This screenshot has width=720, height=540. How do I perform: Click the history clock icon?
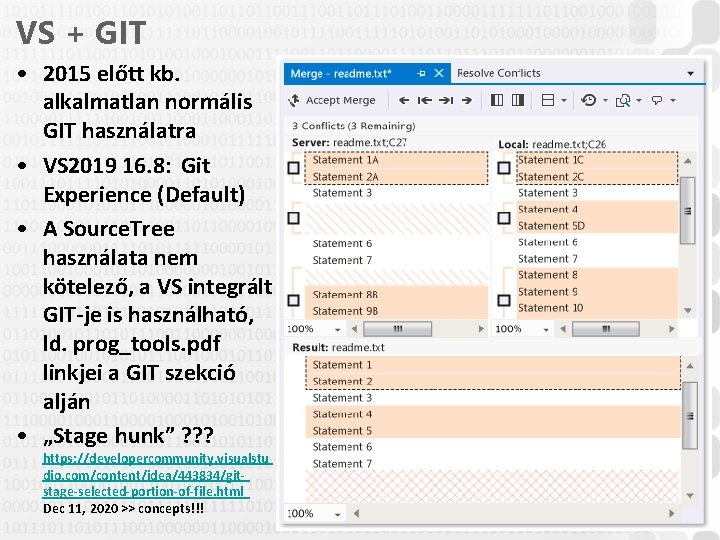click(x=589, y=100)
